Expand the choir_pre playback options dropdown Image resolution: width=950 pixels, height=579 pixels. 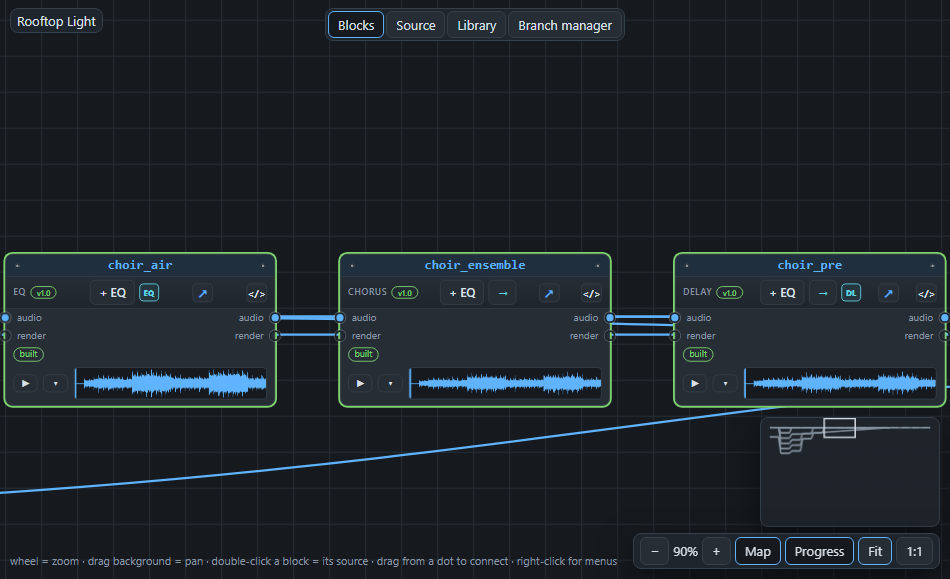[725, 383]
